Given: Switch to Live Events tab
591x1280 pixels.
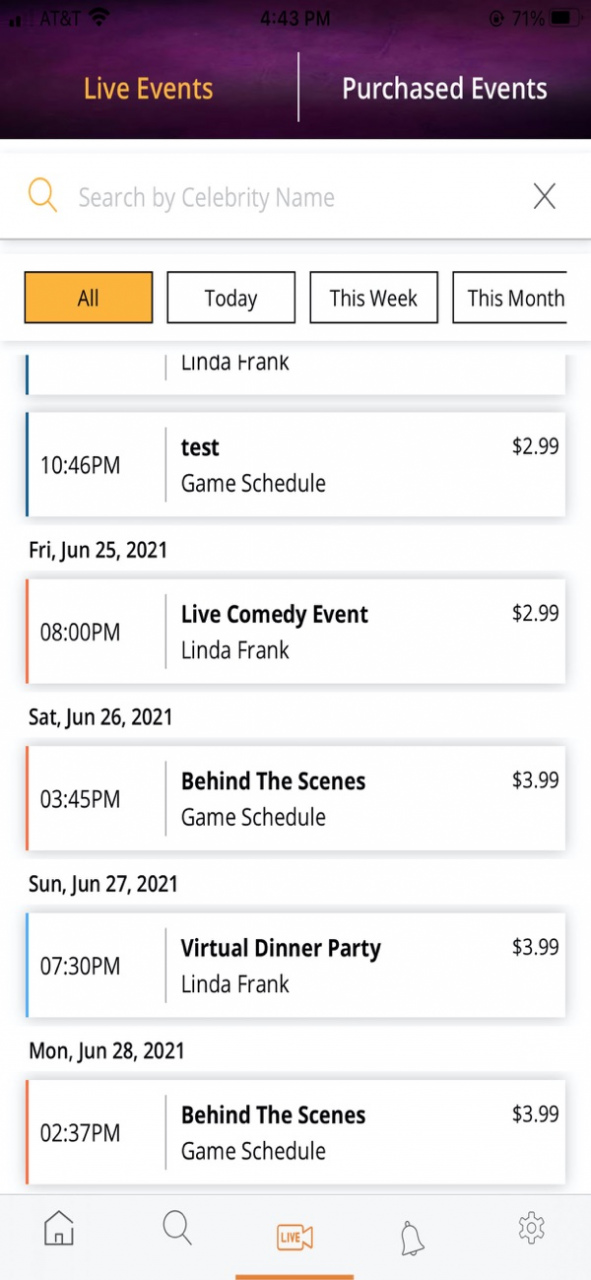Looking at the screenshot, I should coord(148,88).
